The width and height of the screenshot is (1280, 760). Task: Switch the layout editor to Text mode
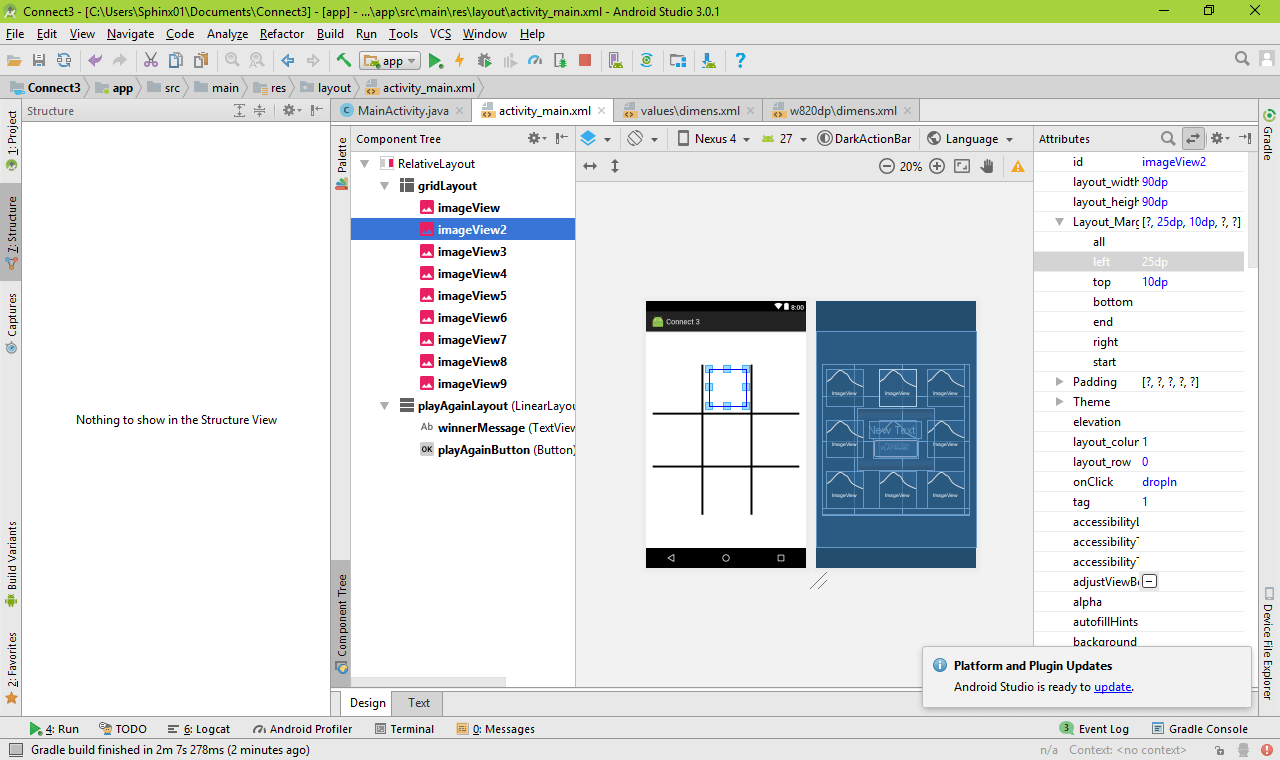[x=417, y=703]
